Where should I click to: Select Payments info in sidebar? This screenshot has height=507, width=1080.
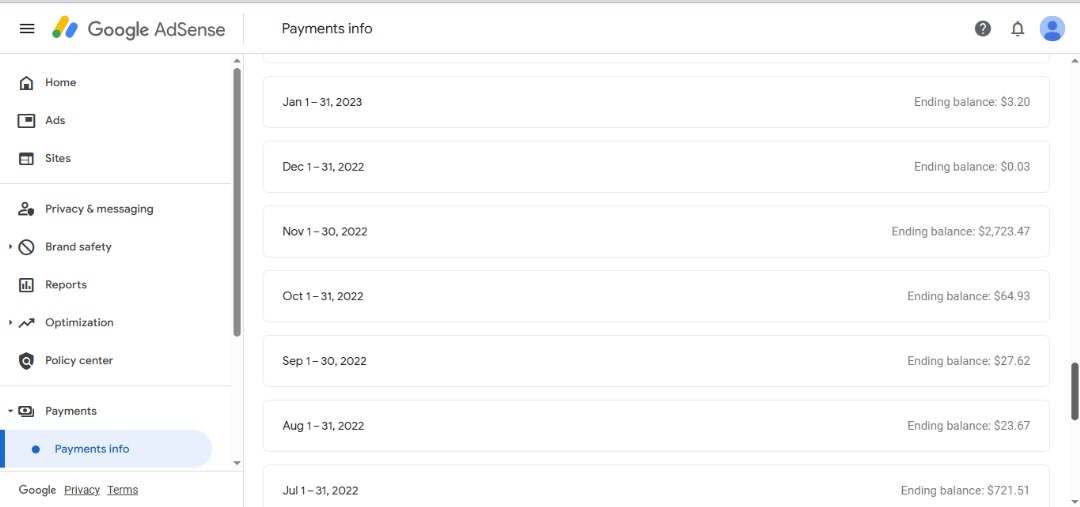point(92,449)
